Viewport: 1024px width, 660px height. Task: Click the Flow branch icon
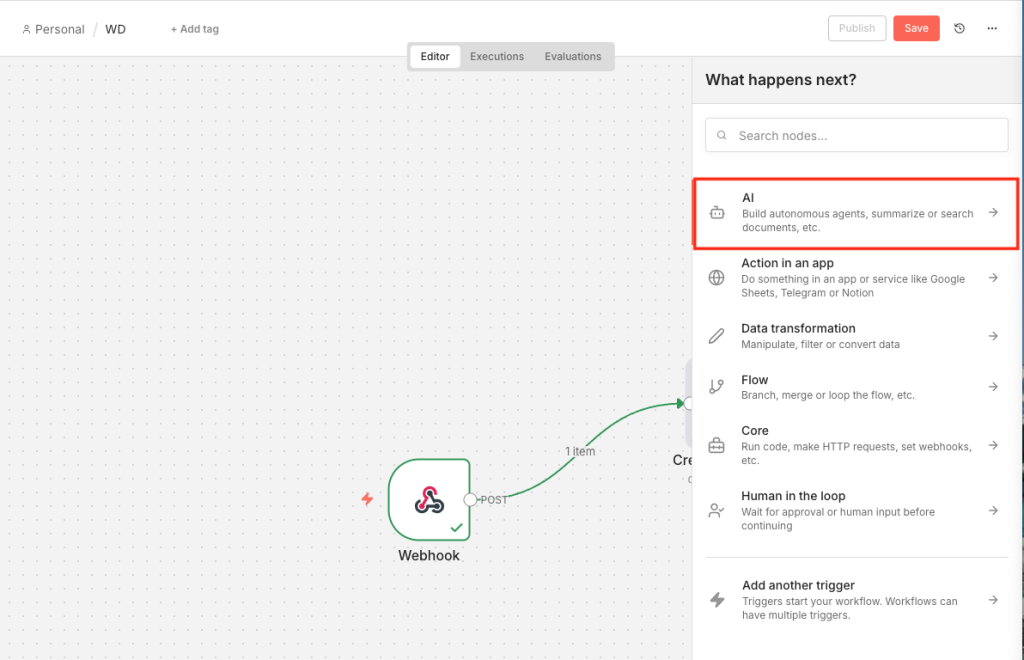coord(717,387)
